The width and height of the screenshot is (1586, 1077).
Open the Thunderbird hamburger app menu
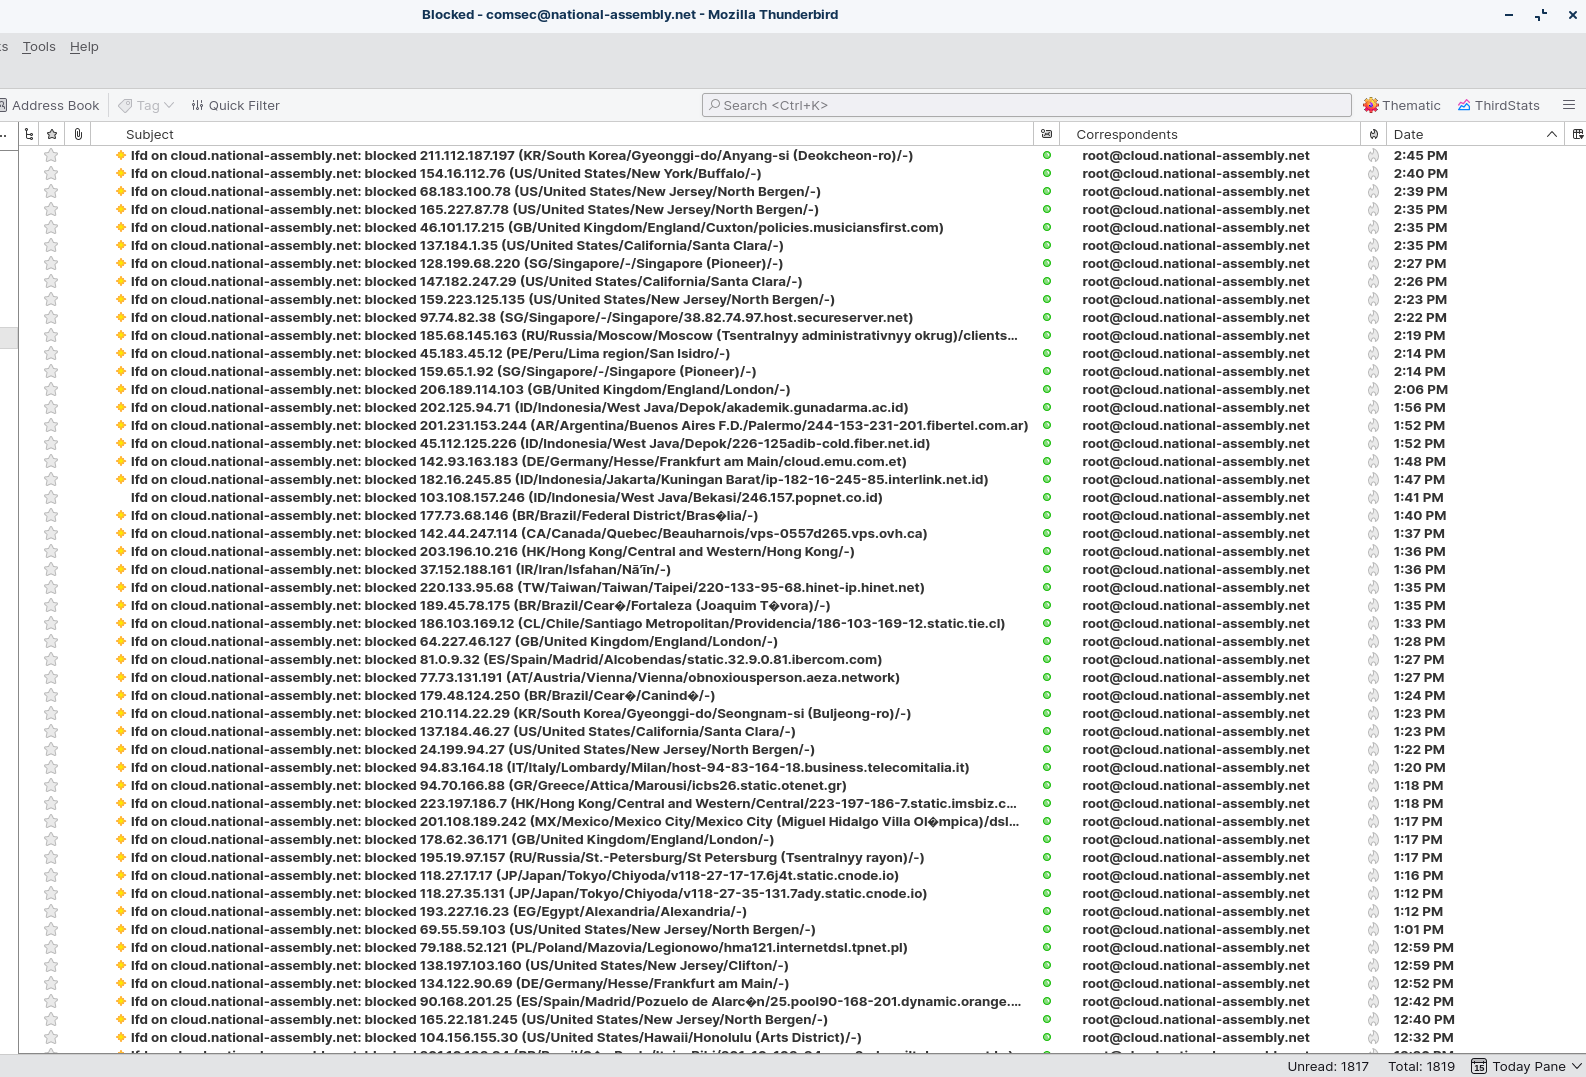click(1568, 105)
